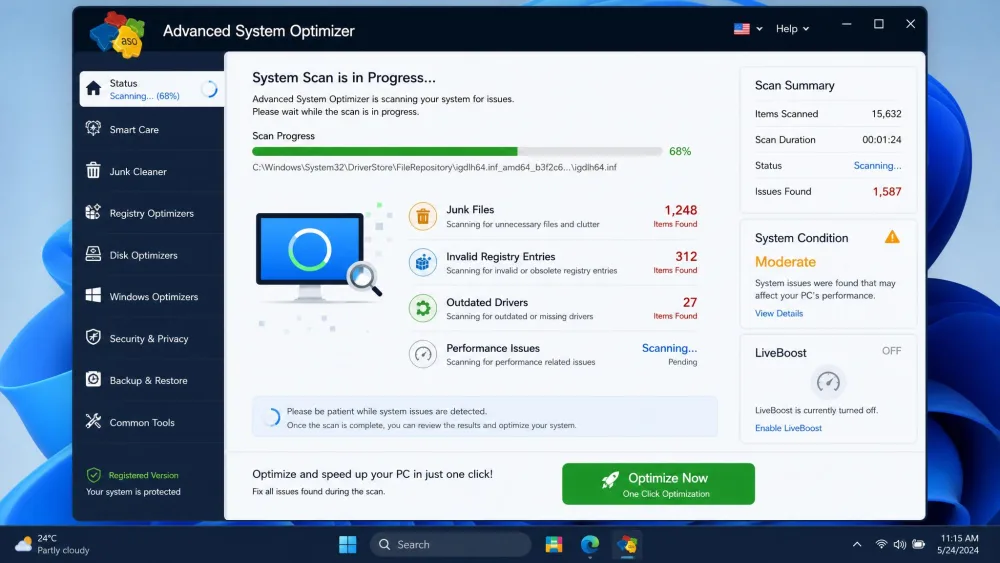This screenshot has width=1000, height=563.
Task: Launch Microsoft Edge from the taskbar
Action: coord(590,545)
